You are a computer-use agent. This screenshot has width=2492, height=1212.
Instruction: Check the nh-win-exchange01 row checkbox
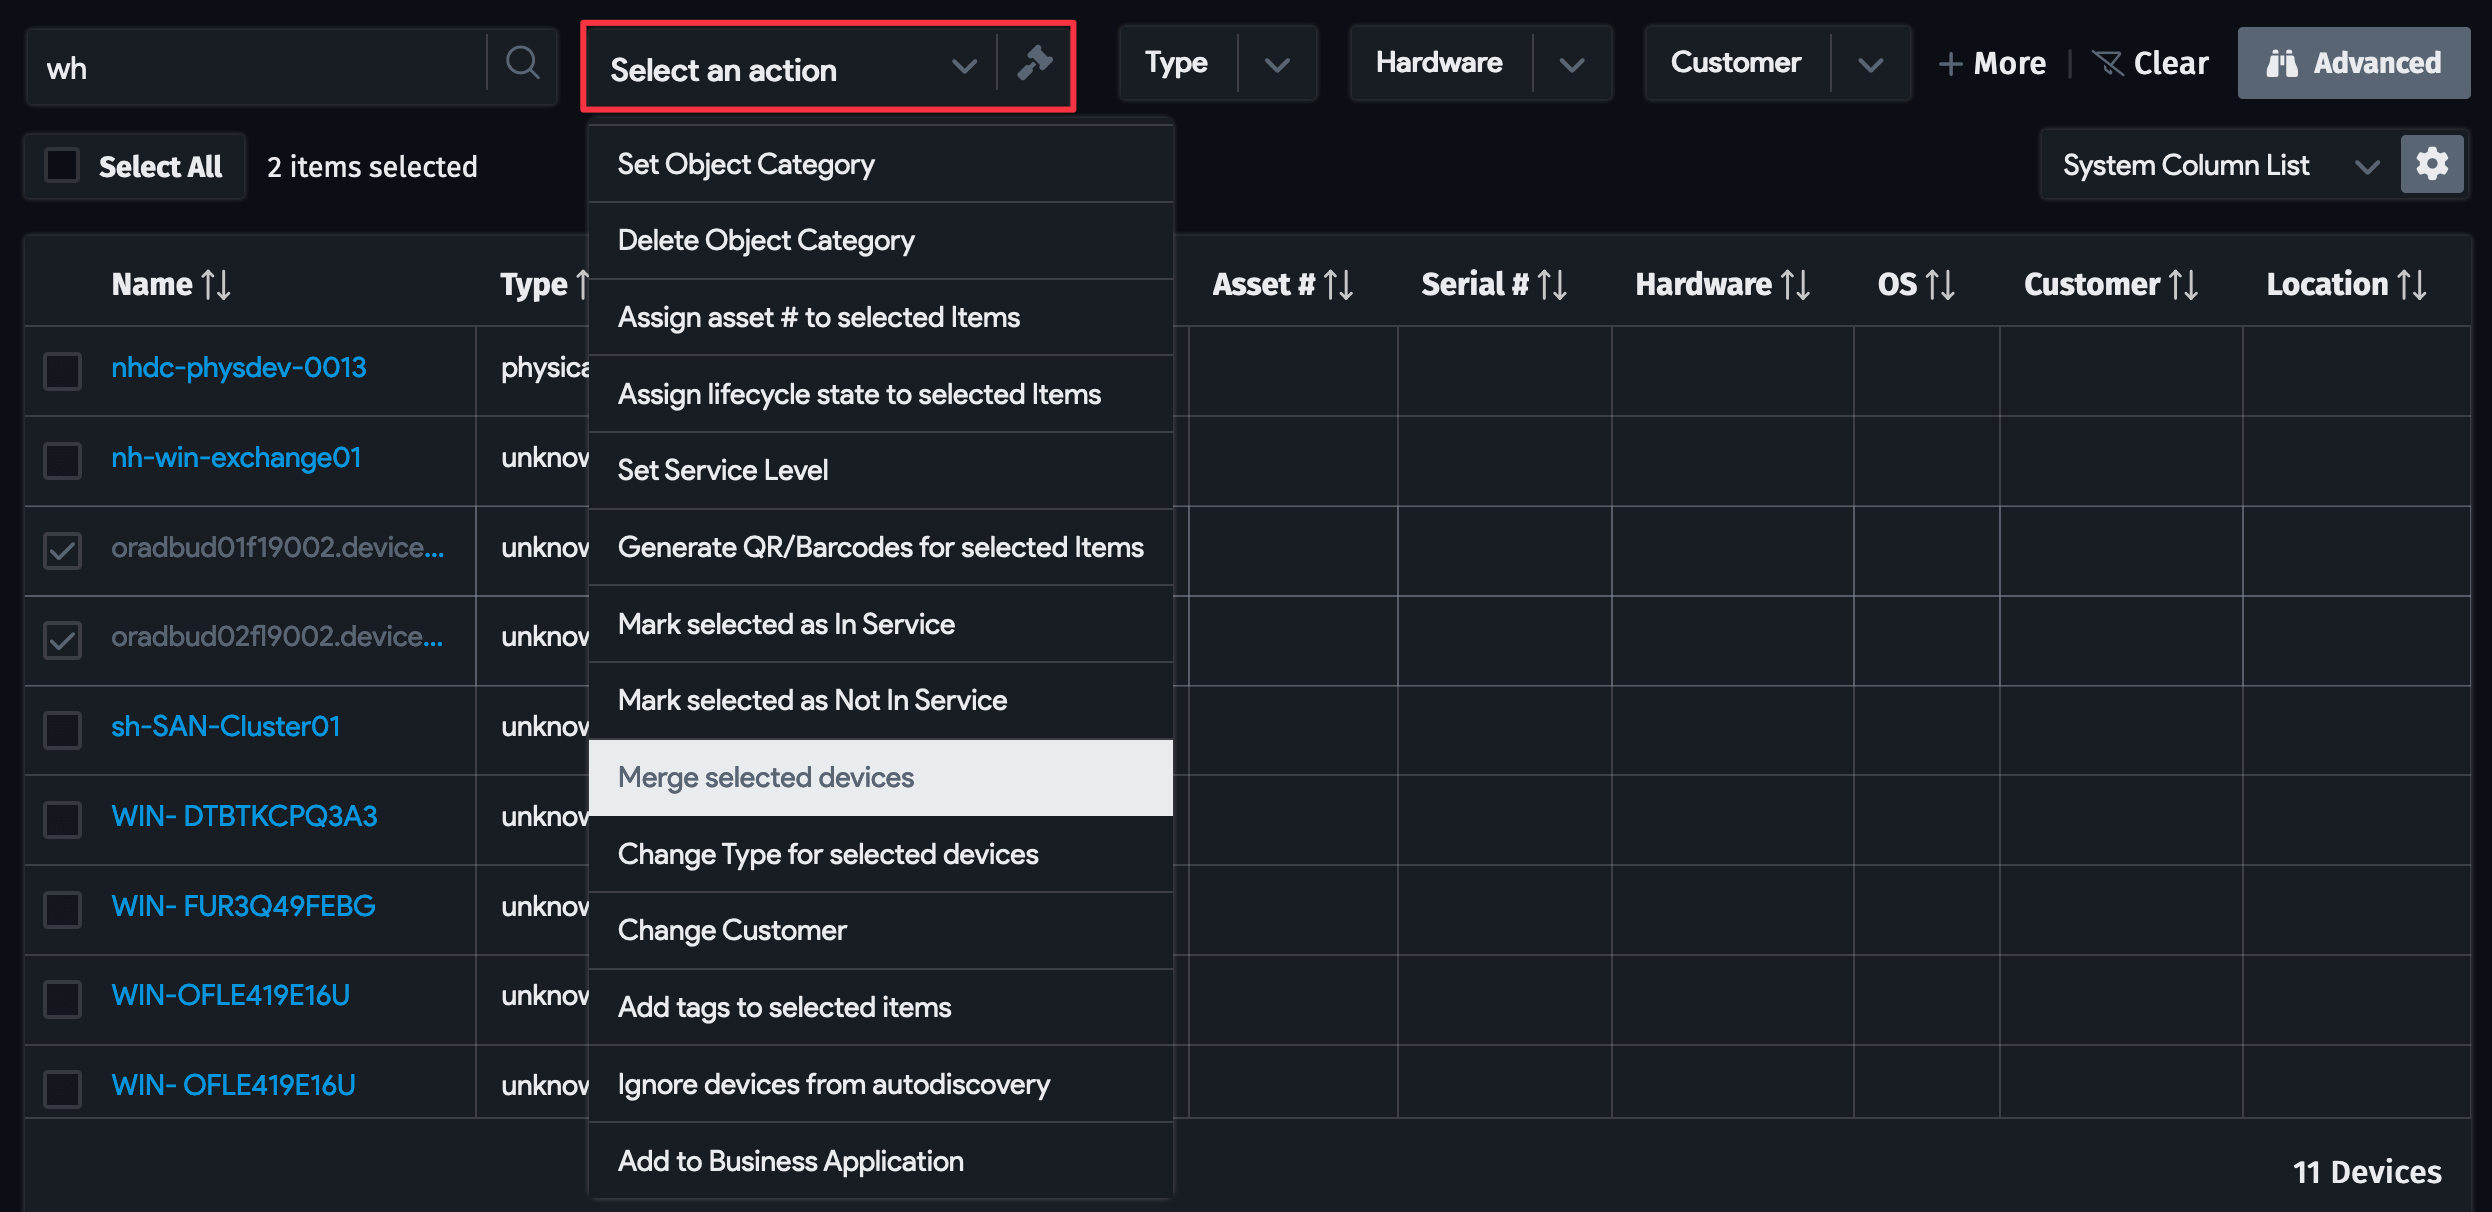pyautogui.click(x=62, y=461)
